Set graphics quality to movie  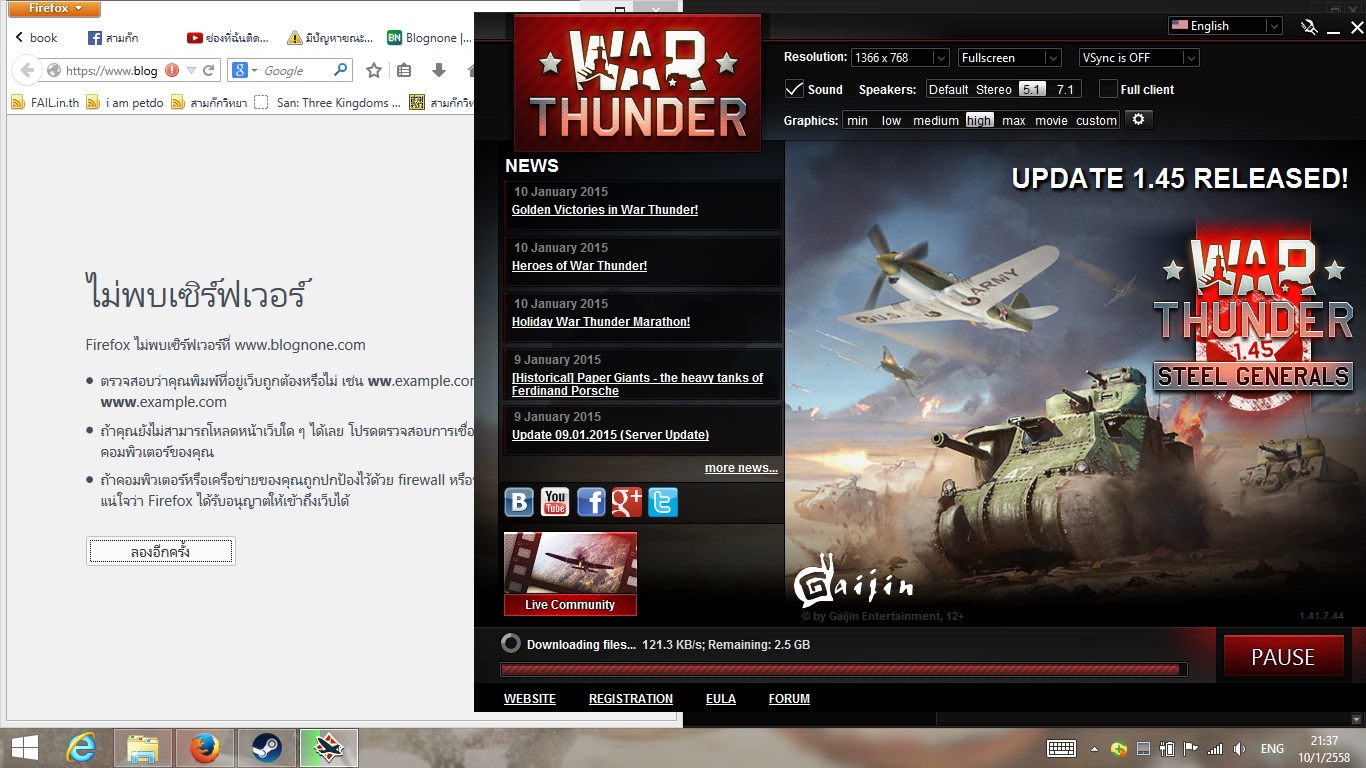pyautogui.click(x=1051, y=120)
